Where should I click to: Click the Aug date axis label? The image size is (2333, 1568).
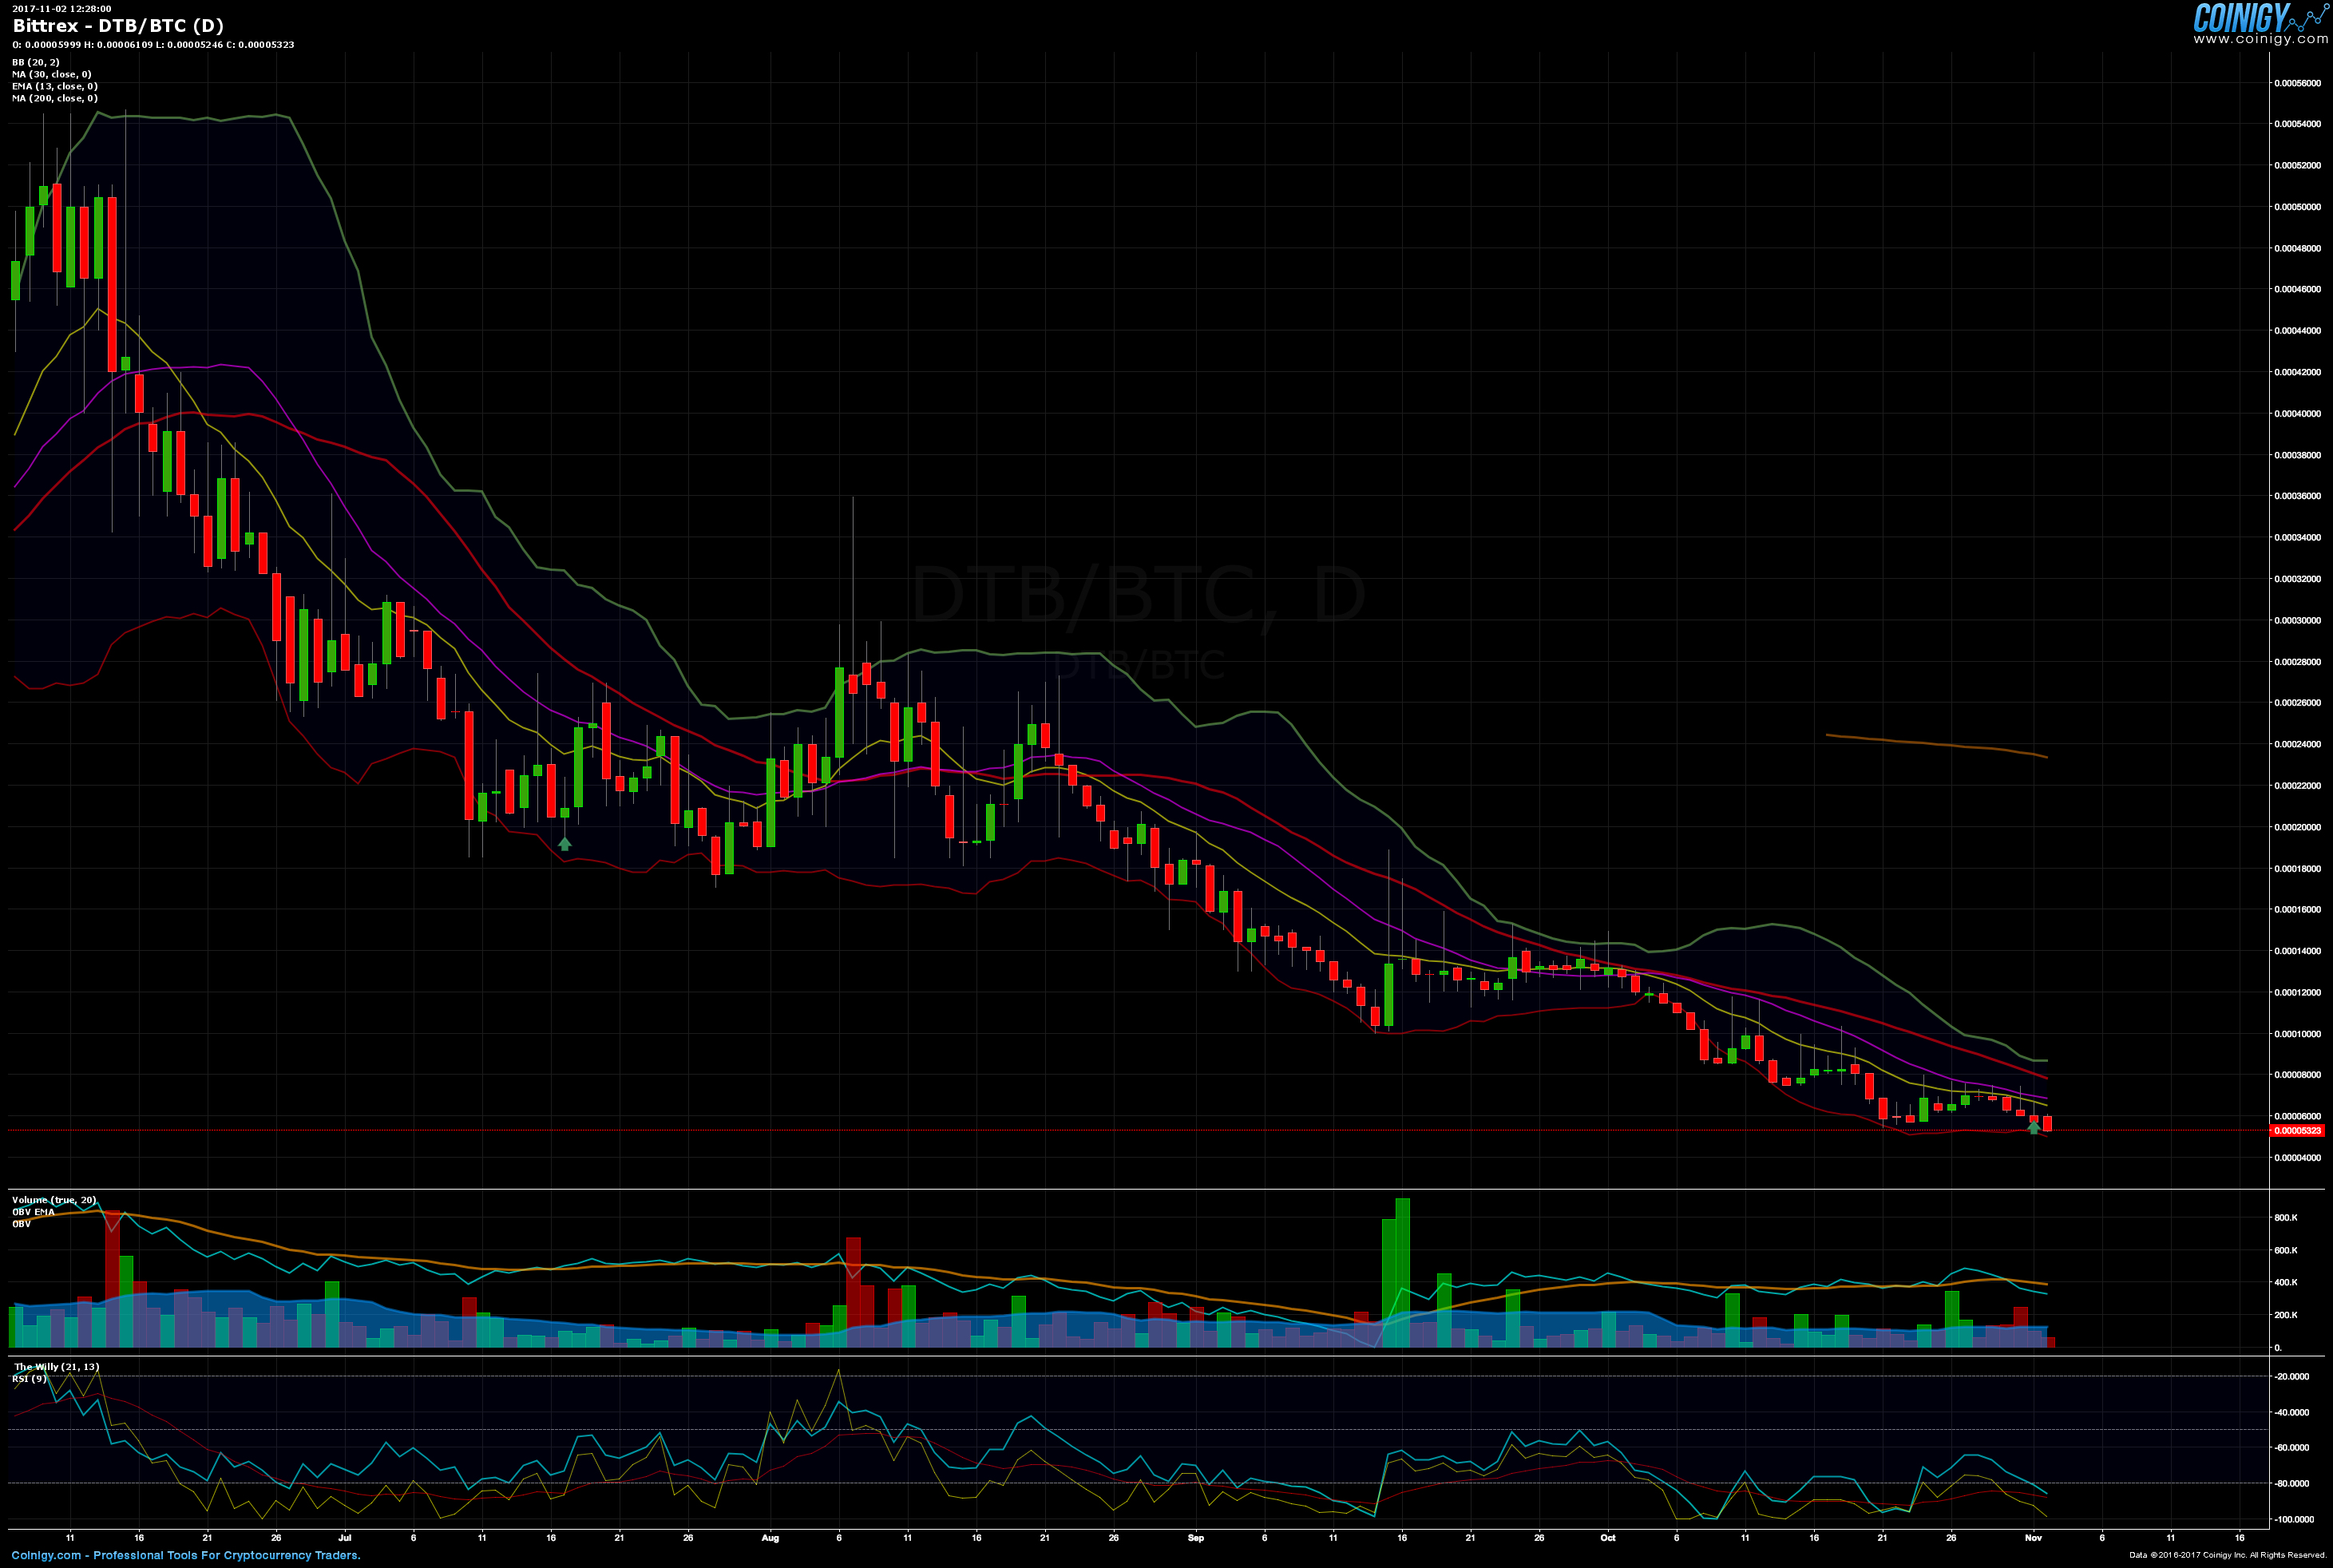[770, 1538]
